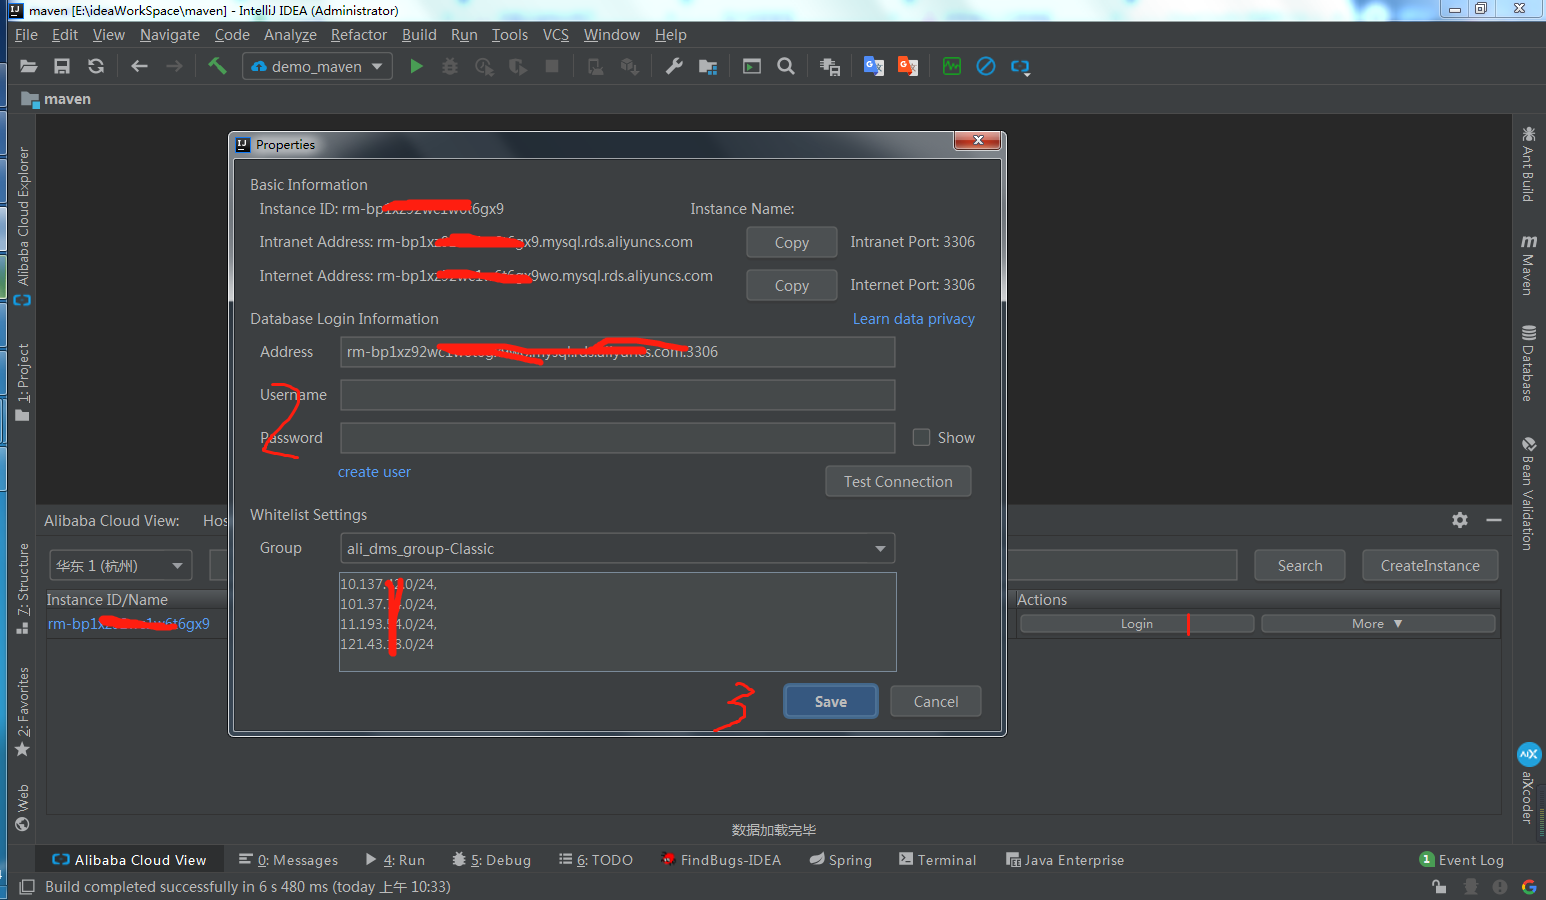Click the maven project breadcrumb

point(57,99)
